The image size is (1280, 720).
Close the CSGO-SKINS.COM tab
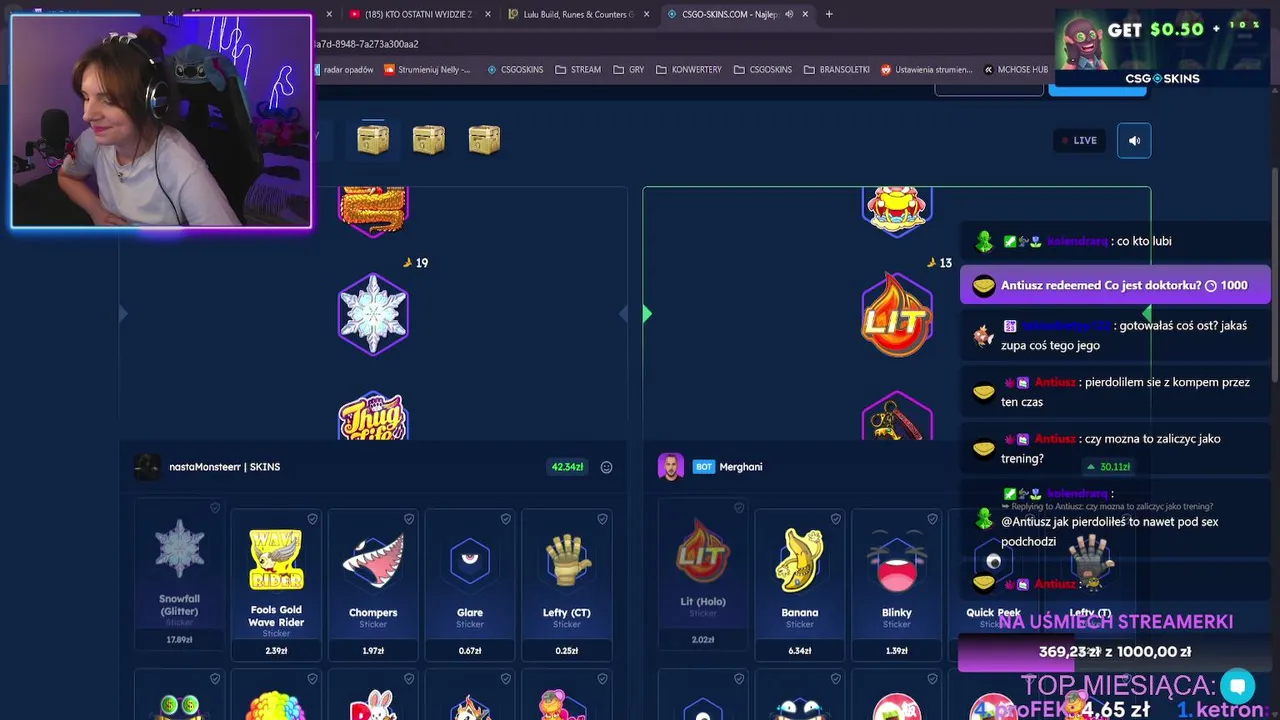805,14
